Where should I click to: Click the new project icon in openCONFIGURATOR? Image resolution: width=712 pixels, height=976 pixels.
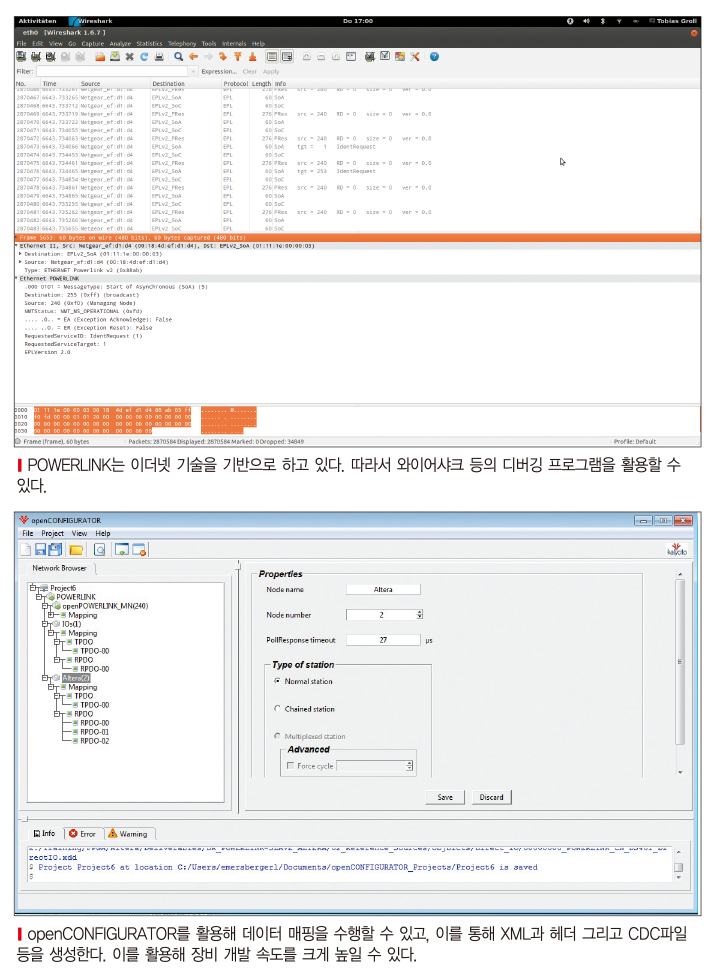tap(26, 549)
